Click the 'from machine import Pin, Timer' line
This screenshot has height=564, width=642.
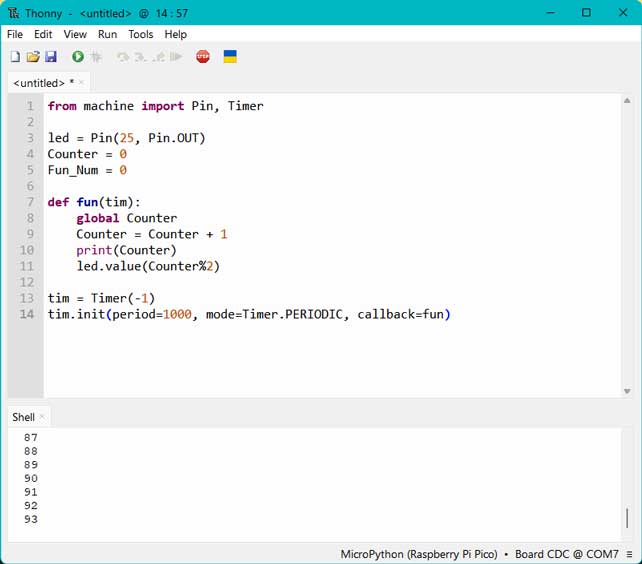[156, 106]
